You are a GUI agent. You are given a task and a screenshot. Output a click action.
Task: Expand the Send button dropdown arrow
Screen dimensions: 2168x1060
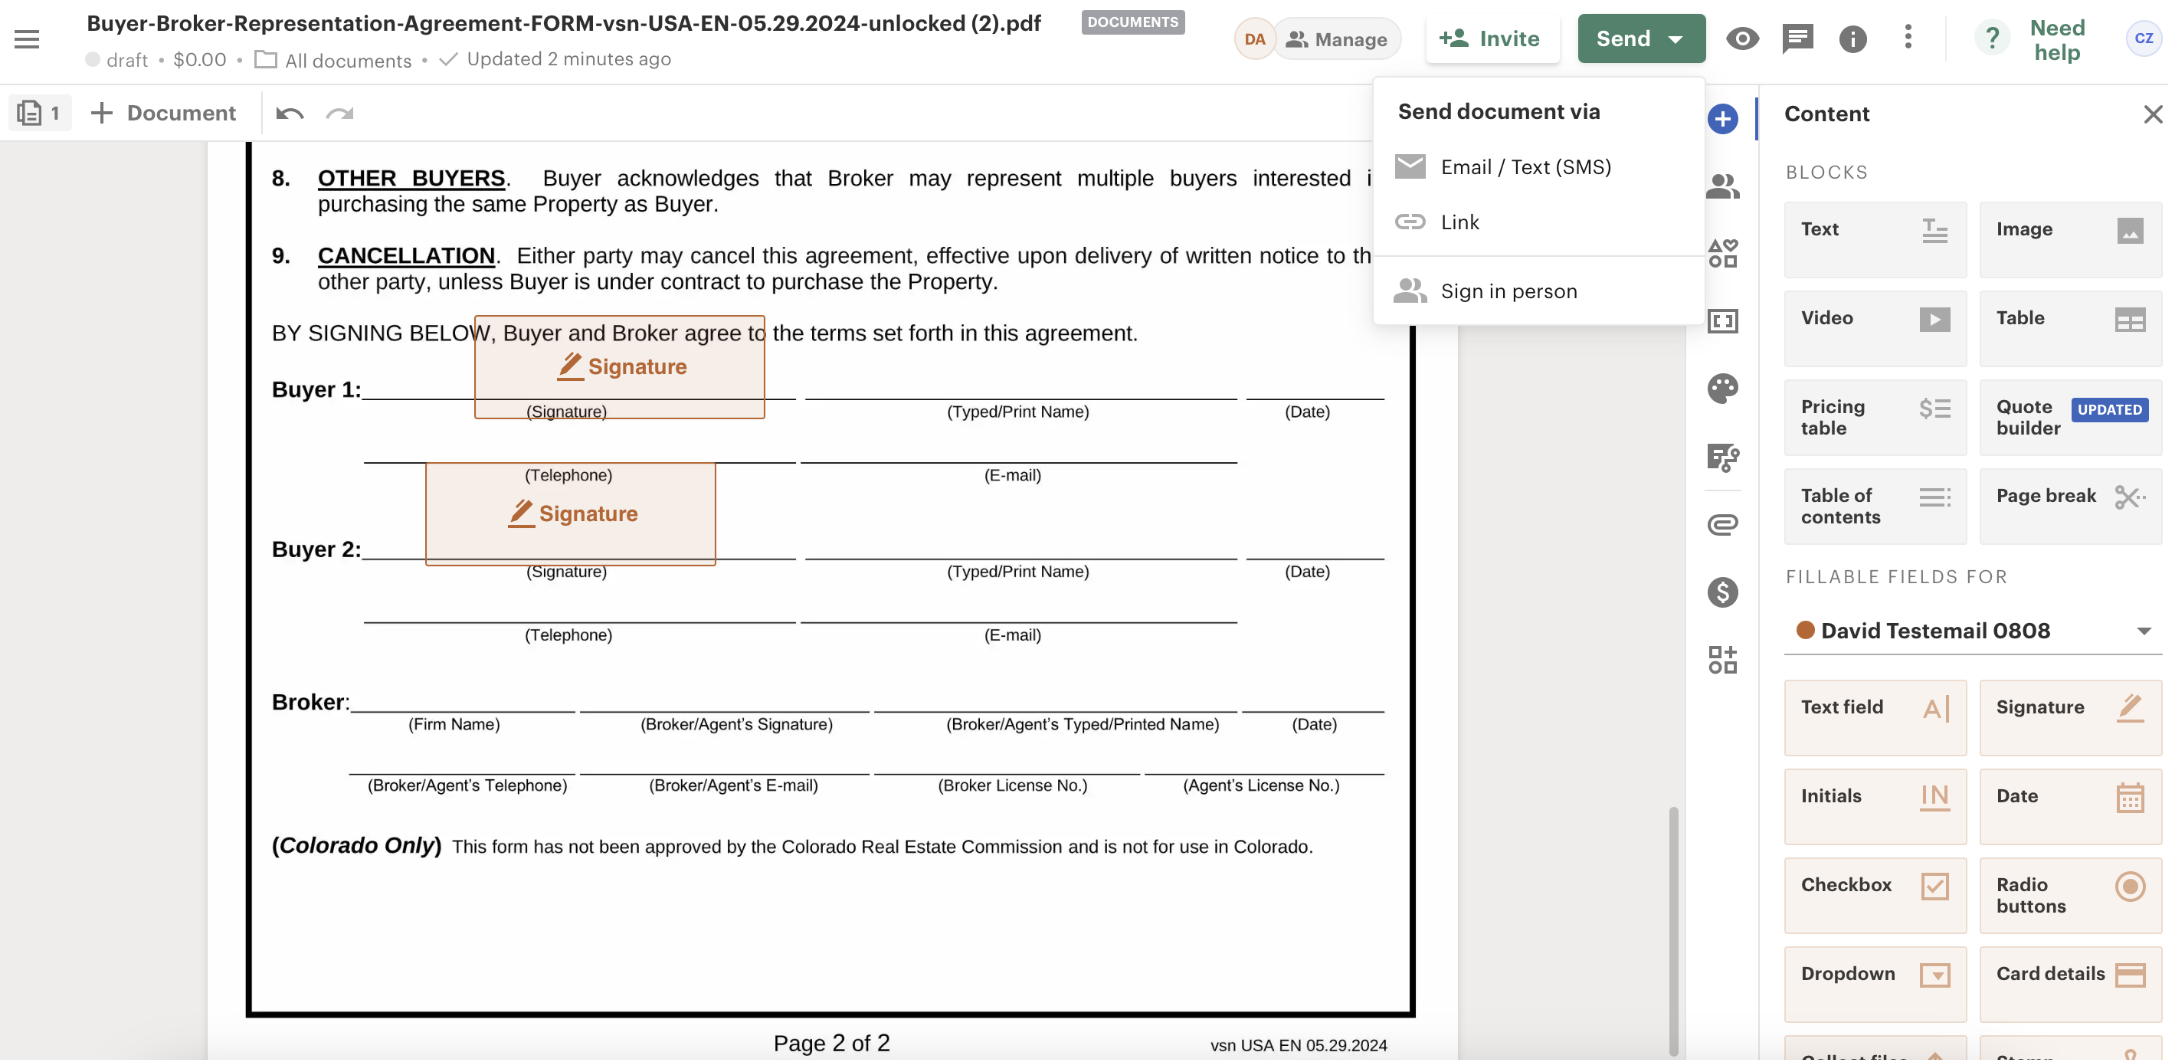[x=1676, y=39]
